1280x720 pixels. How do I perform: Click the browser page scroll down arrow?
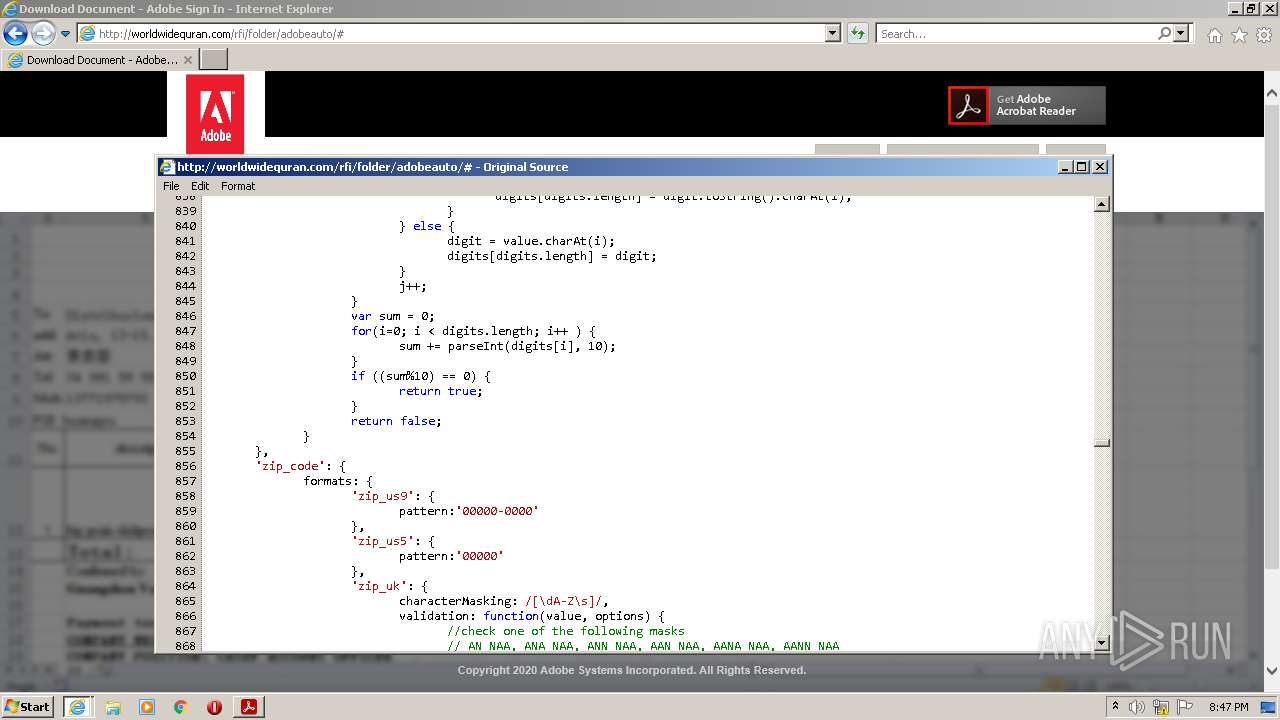click(x=1272, y=671)
